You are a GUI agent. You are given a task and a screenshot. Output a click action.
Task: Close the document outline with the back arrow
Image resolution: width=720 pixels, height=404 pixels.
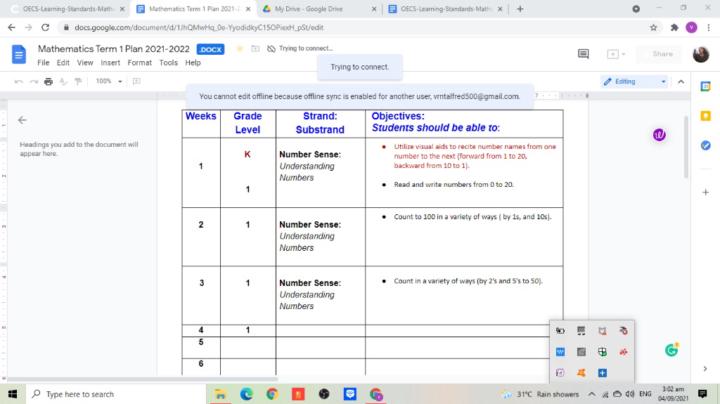coord(22,120)
